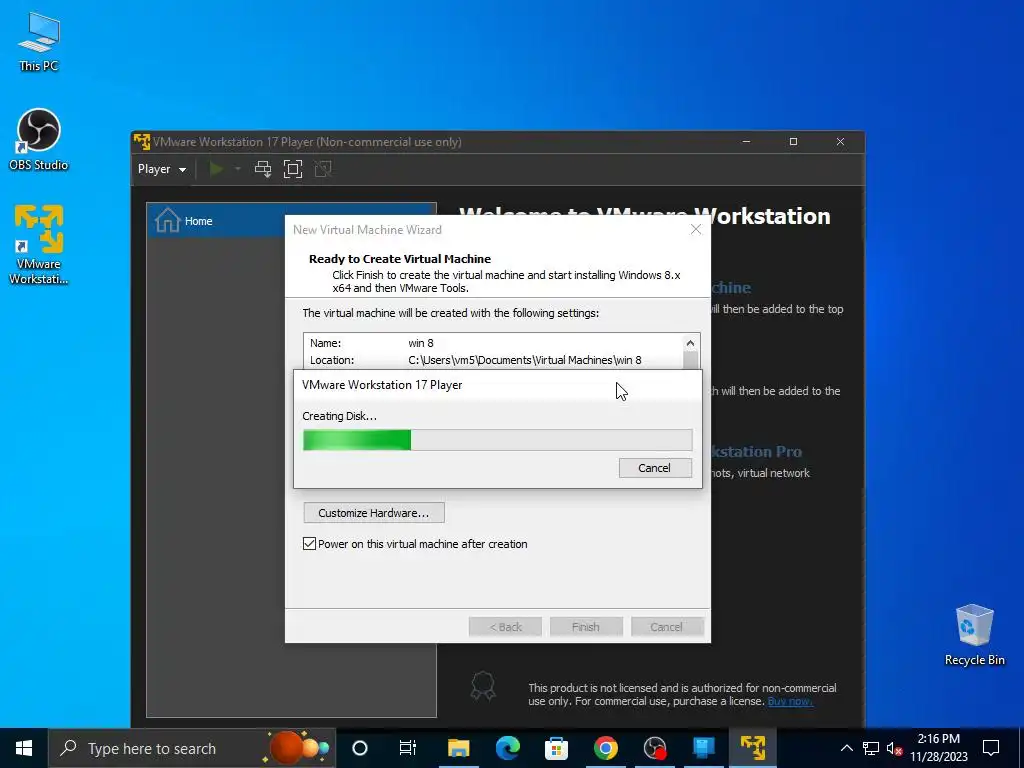The image size is (1024, 768).
Task: Close the New Virtual Machine Wizard dialog
Action: click(696, 229)
